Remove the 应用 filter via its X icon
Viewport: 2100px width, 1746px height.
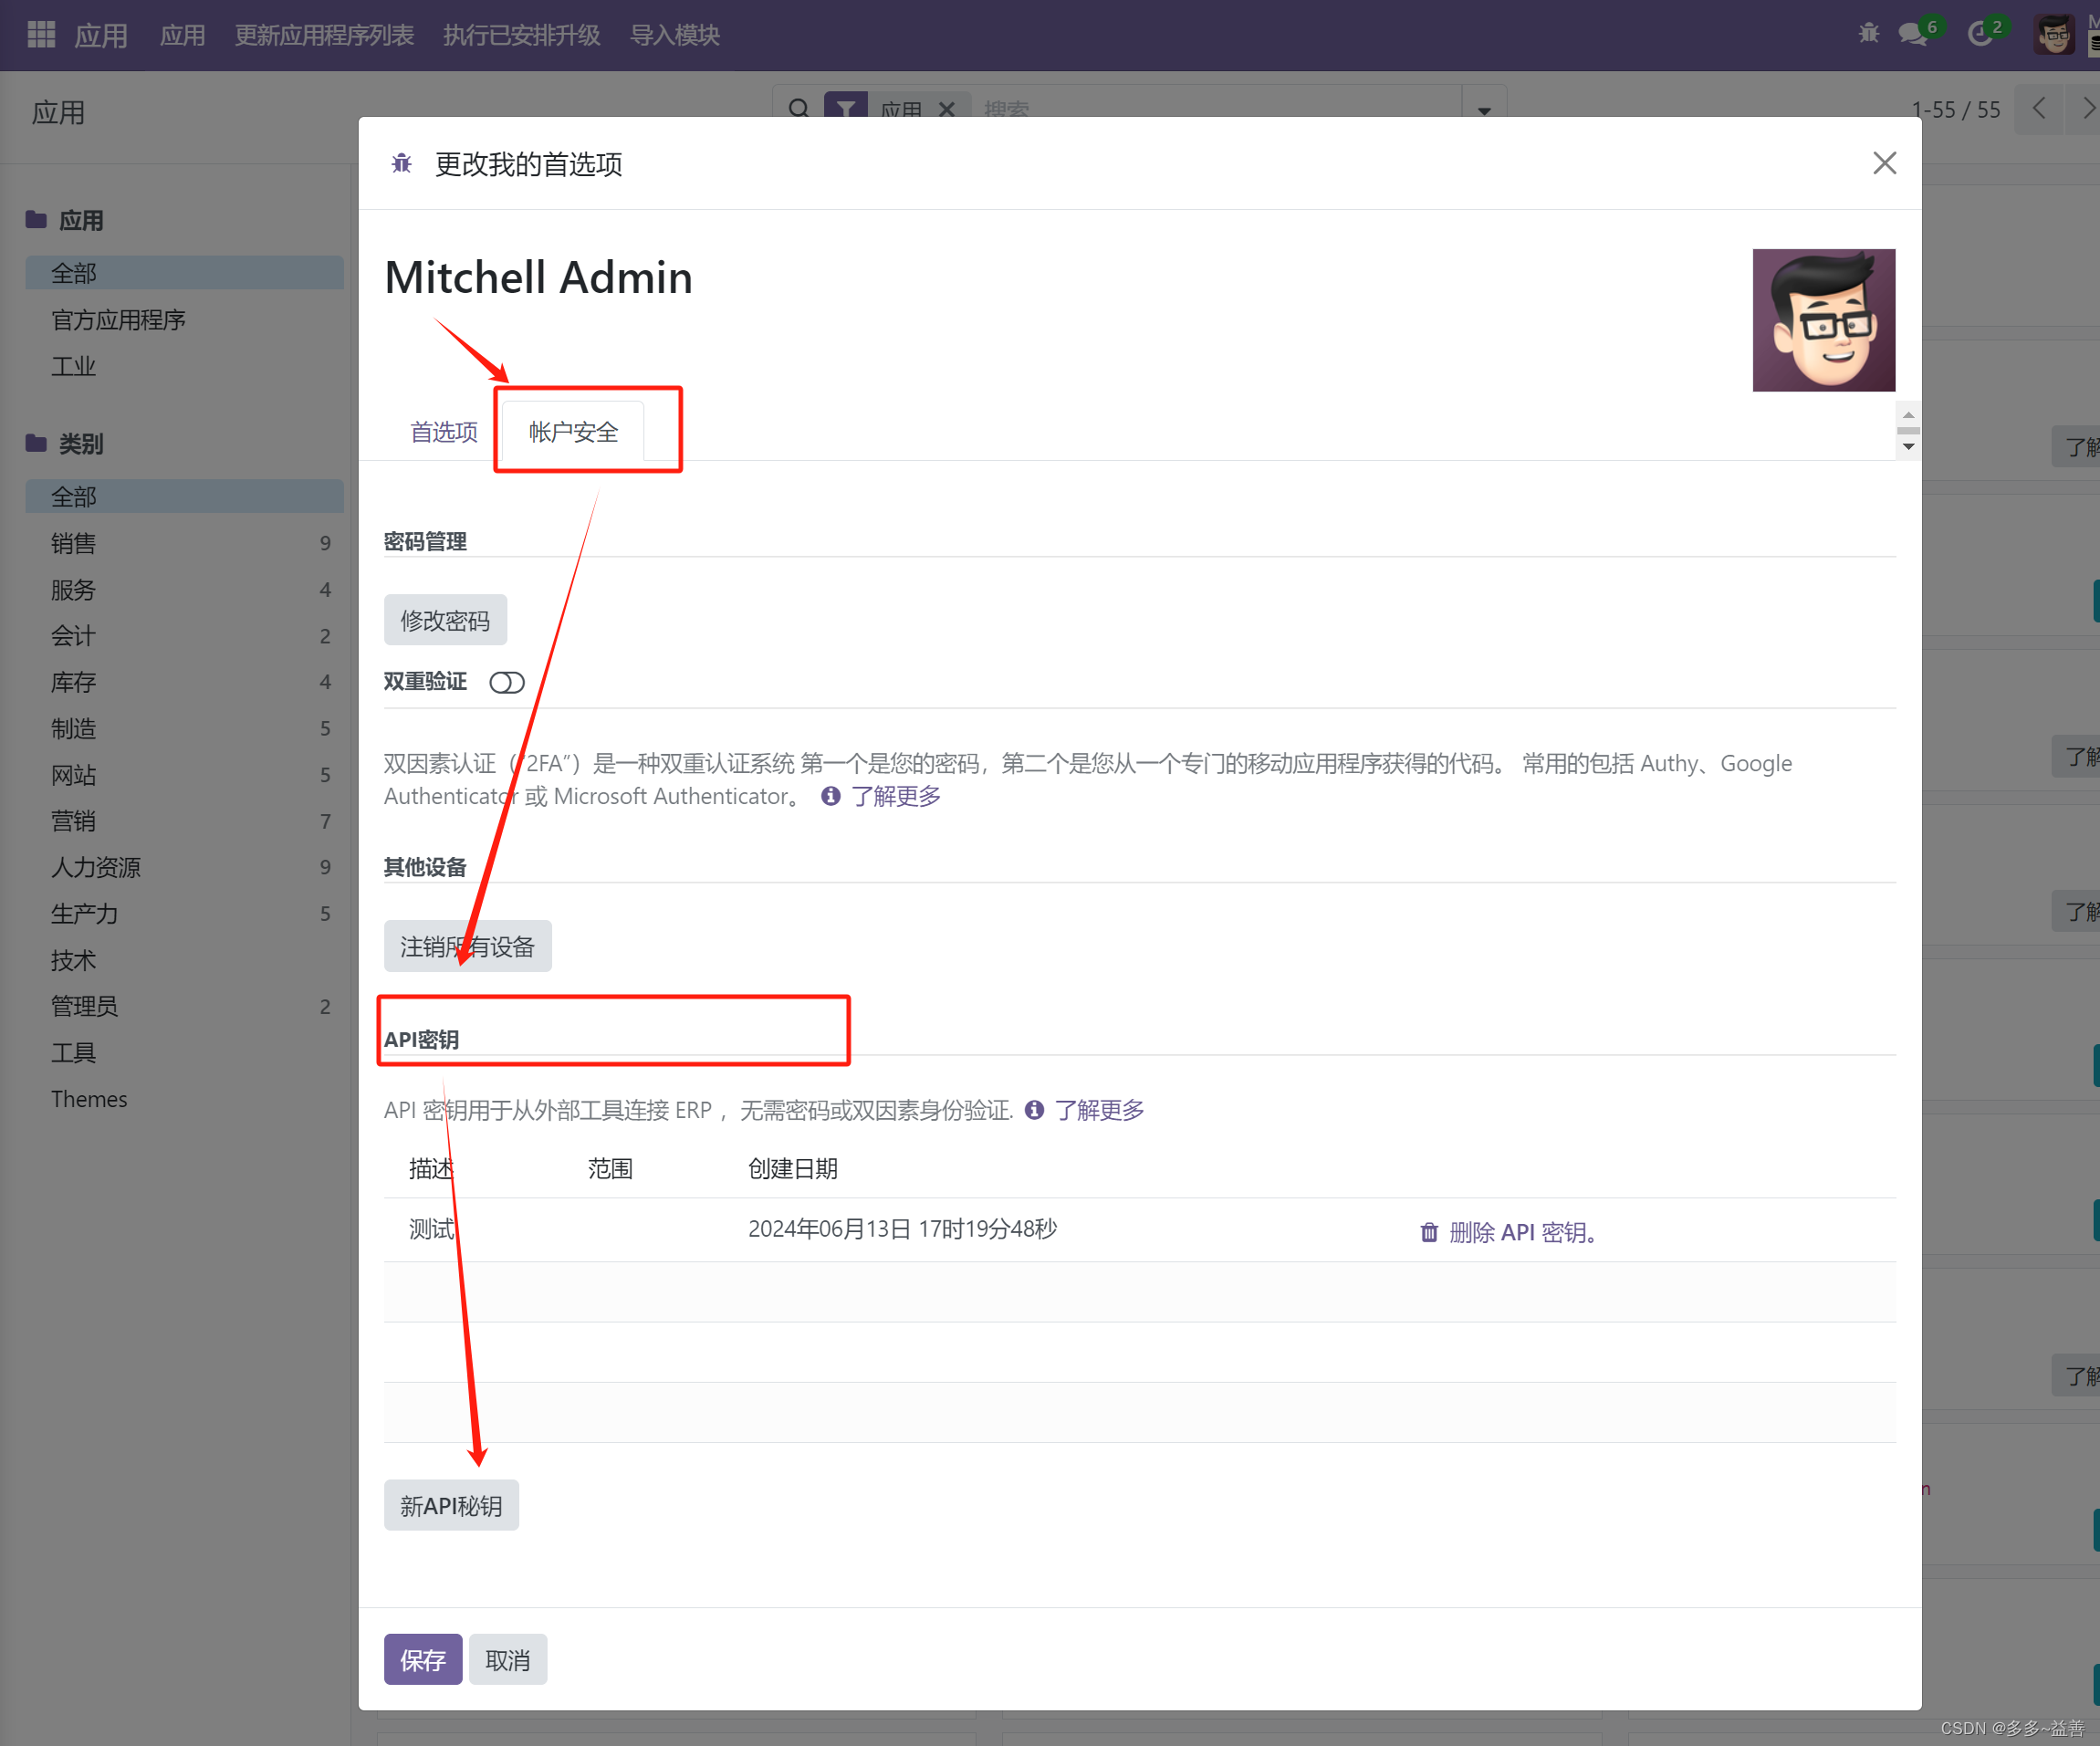point(948,109)
